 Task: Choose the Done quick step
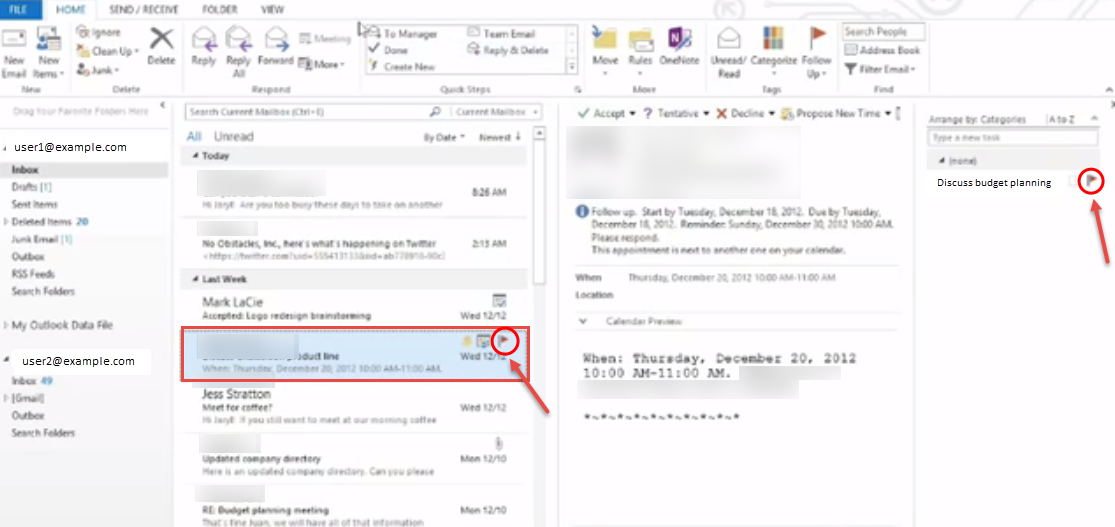pos(388,50)
